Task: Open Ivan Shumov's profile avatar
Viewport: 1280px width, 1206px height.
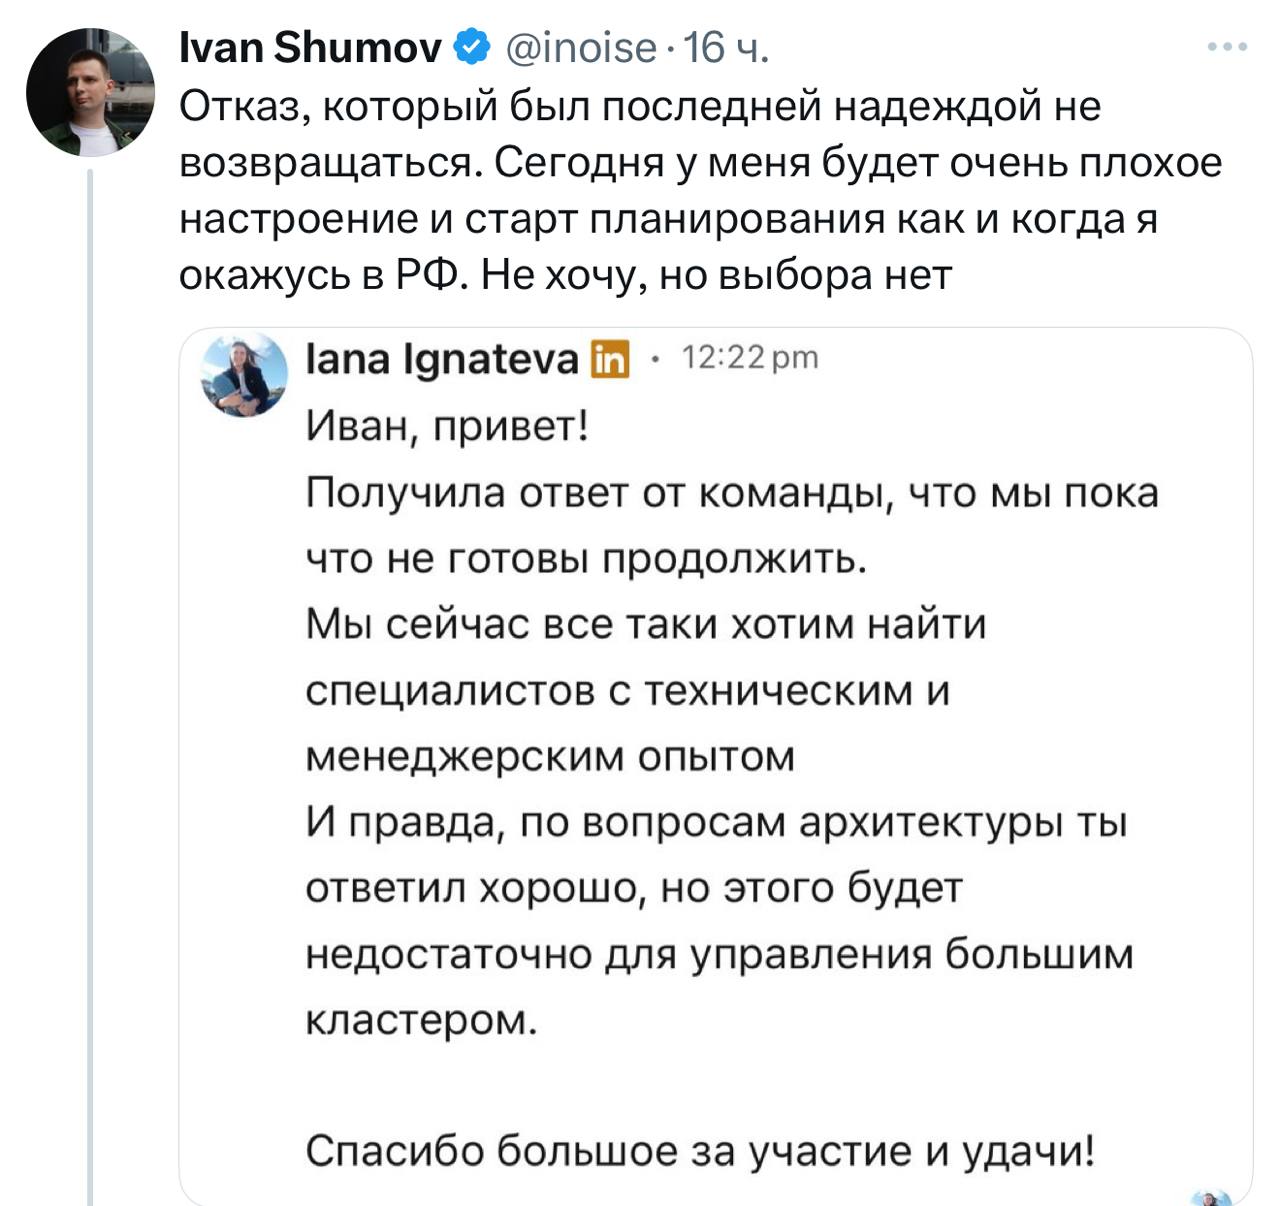Action: tap(90, 92)
